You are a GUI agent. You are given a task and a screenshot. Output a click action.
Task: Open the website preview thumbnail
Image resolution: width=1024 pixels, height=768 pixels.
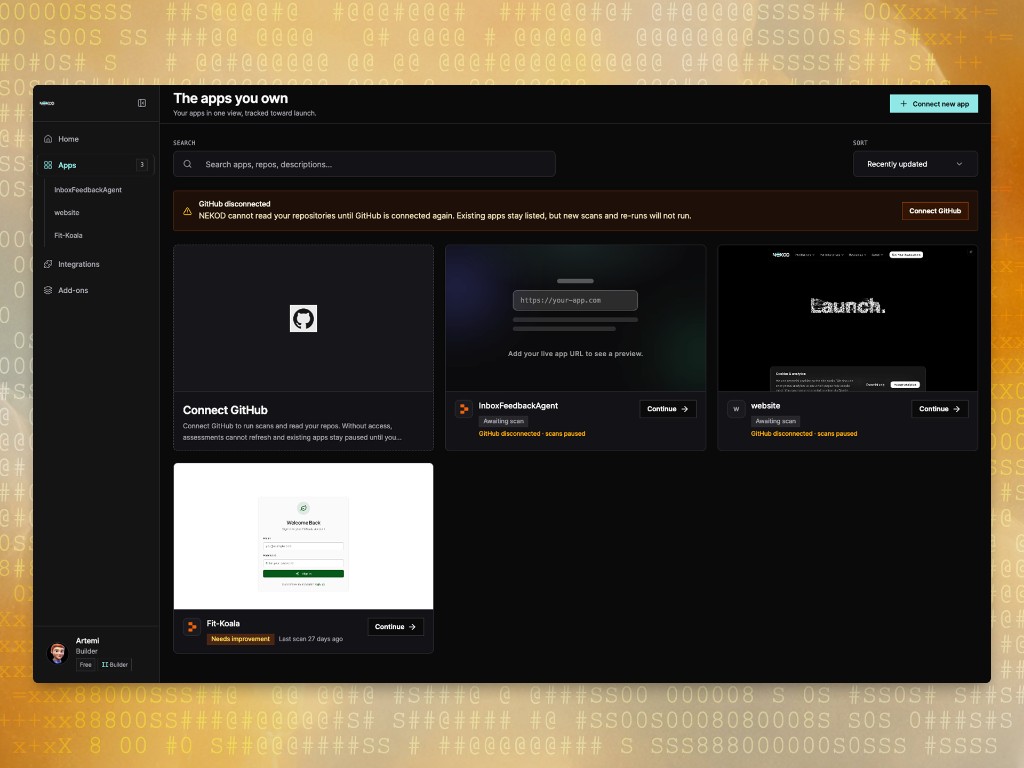coord(847,319)
